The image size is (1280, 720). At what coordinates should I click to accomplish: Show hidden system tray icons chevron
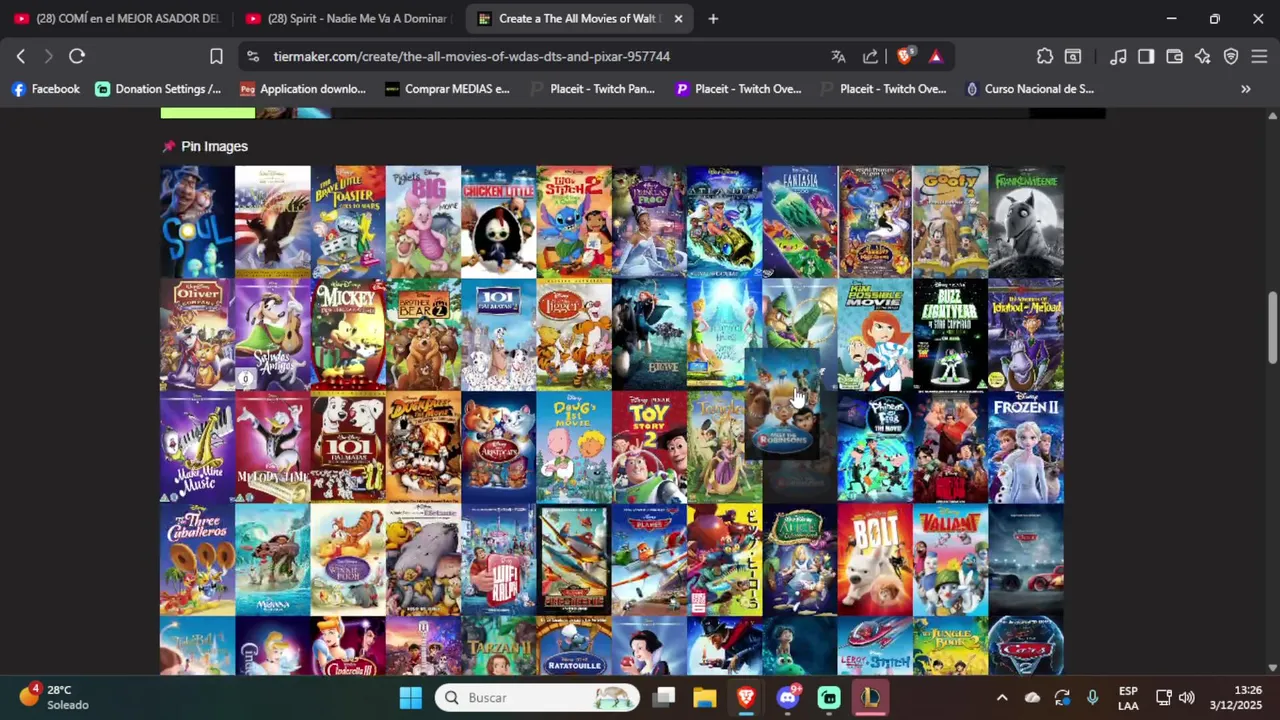tap(1002, 697)
